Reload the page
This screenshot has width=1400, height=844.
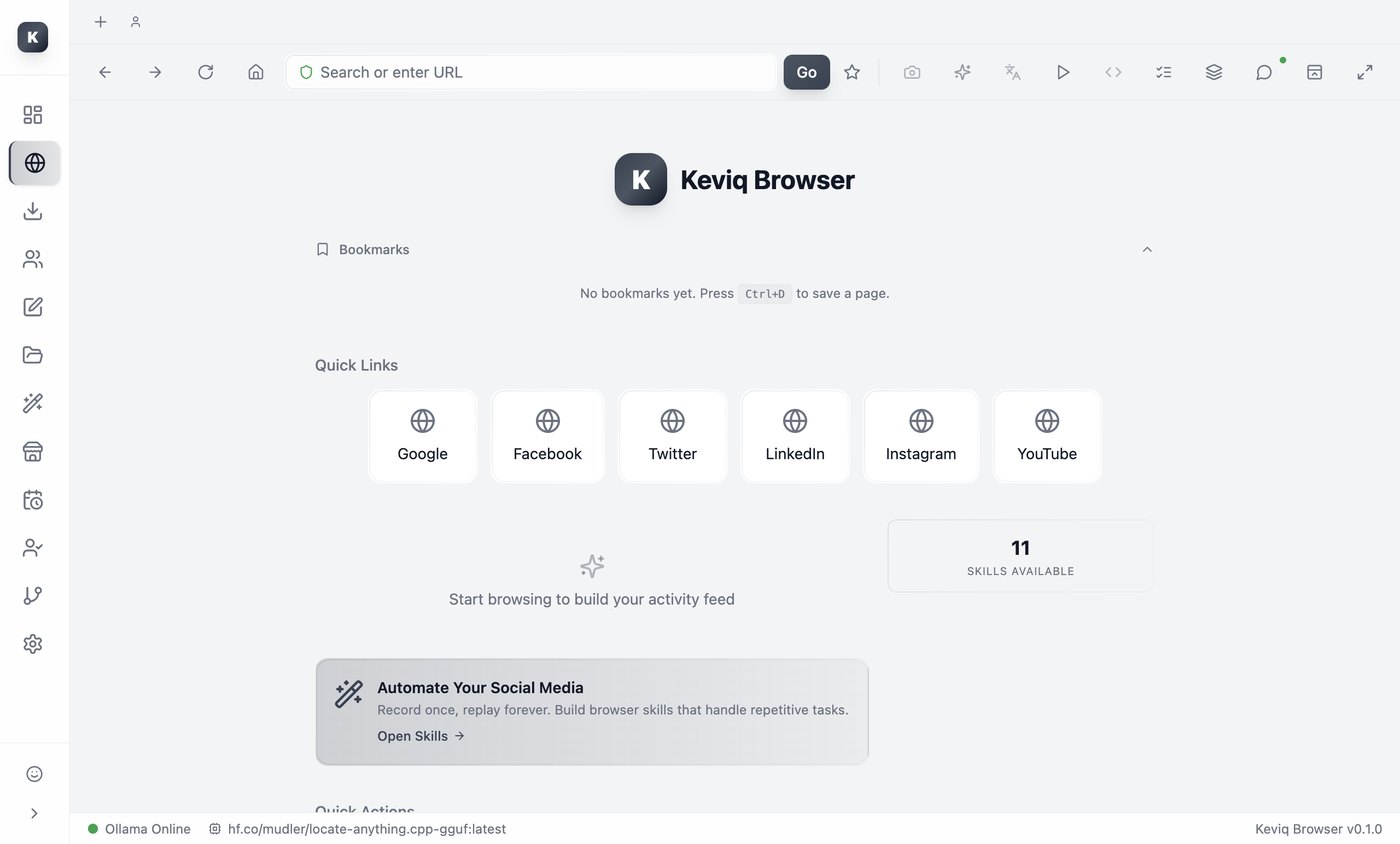pyautogui.click(x=206, y=72)
